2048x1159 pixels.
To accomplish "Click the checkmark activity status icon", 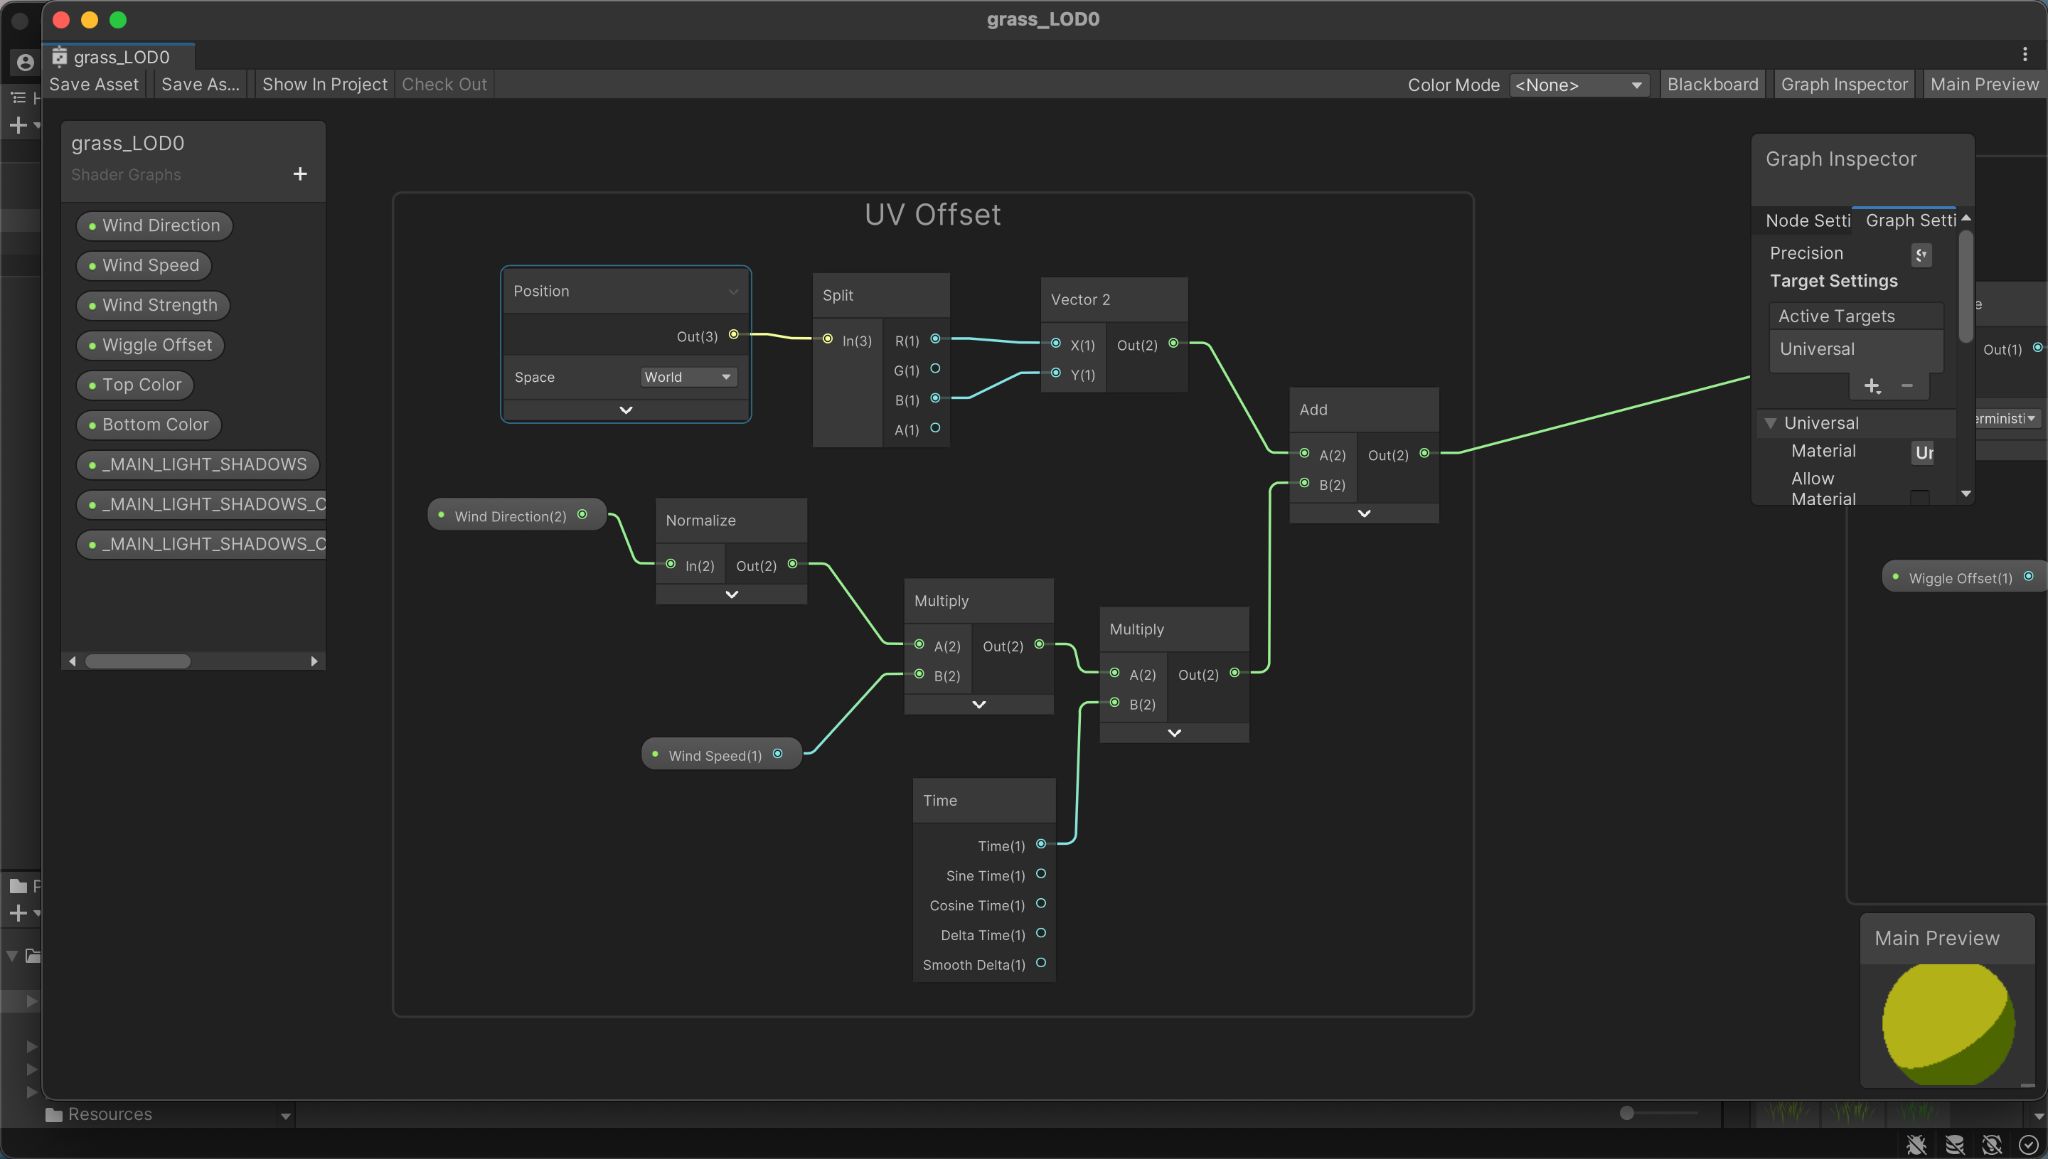I will click(2029, 1144).
